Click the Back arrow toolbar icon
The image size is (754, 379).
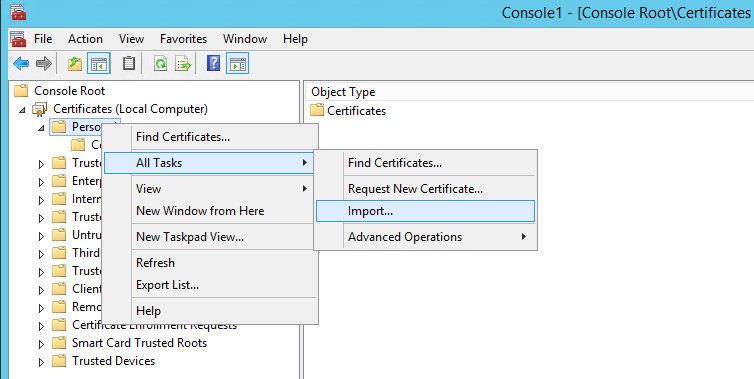point(21,63)
